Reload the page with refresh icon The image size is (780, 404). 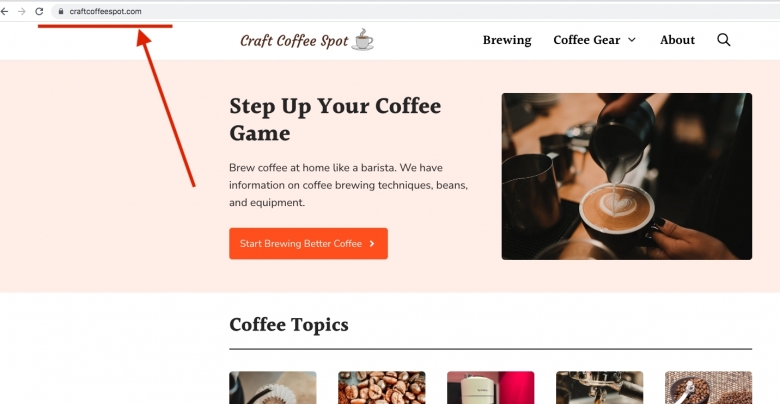(x=39, y=11)
